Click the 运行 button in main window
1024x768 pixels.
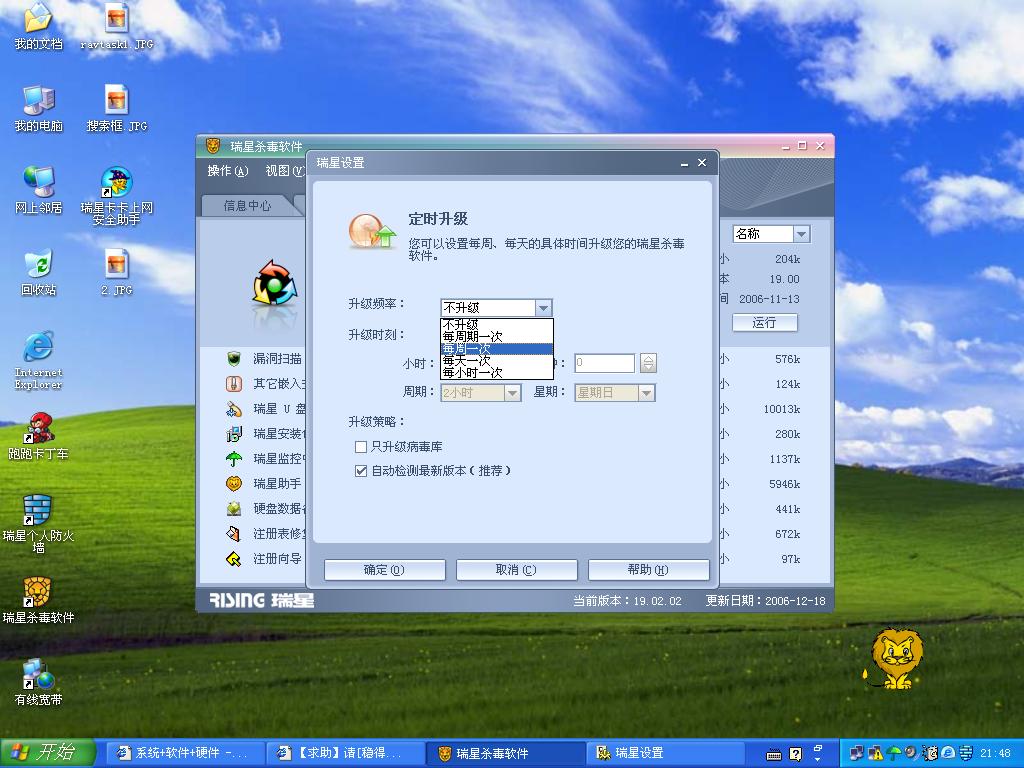coord(764,323)
